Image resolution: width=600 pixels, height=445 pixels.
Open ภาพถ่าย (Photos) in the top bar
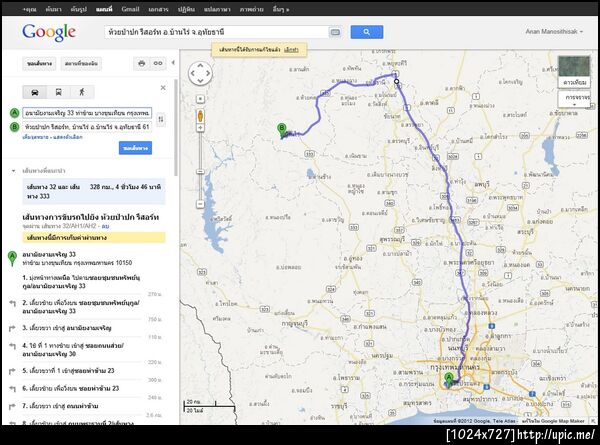(x=251, y=9)
